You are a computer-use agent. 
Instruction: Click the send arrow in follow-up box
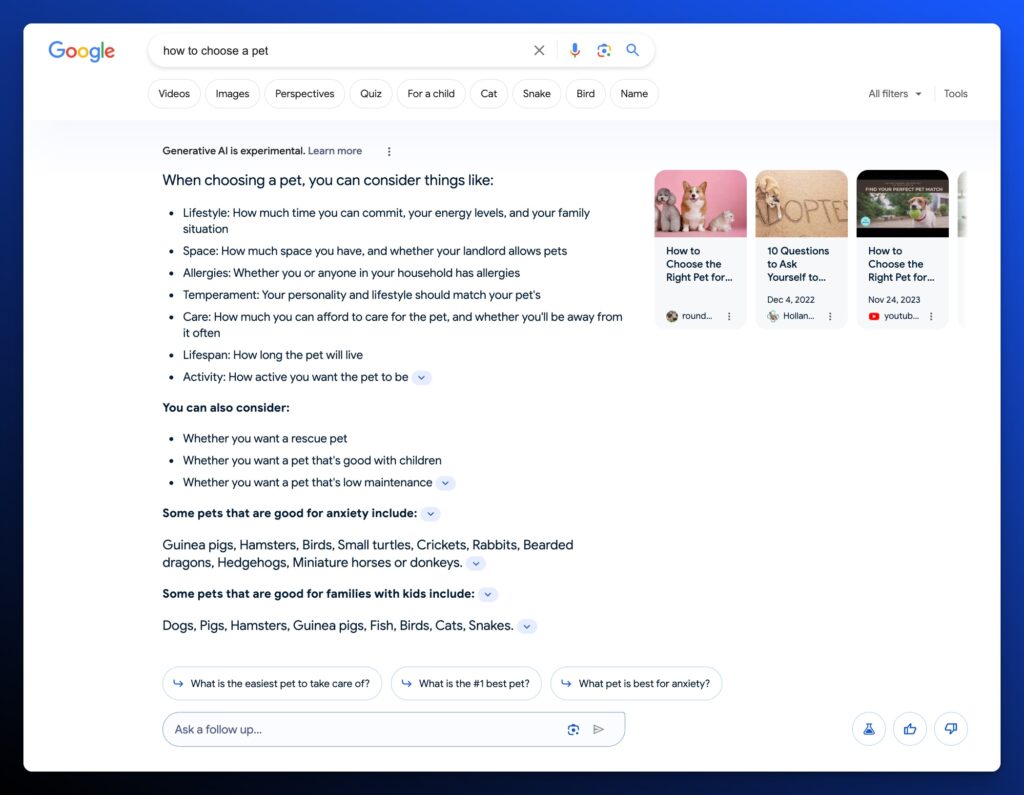pyautogui.click(x=599, y=730)
